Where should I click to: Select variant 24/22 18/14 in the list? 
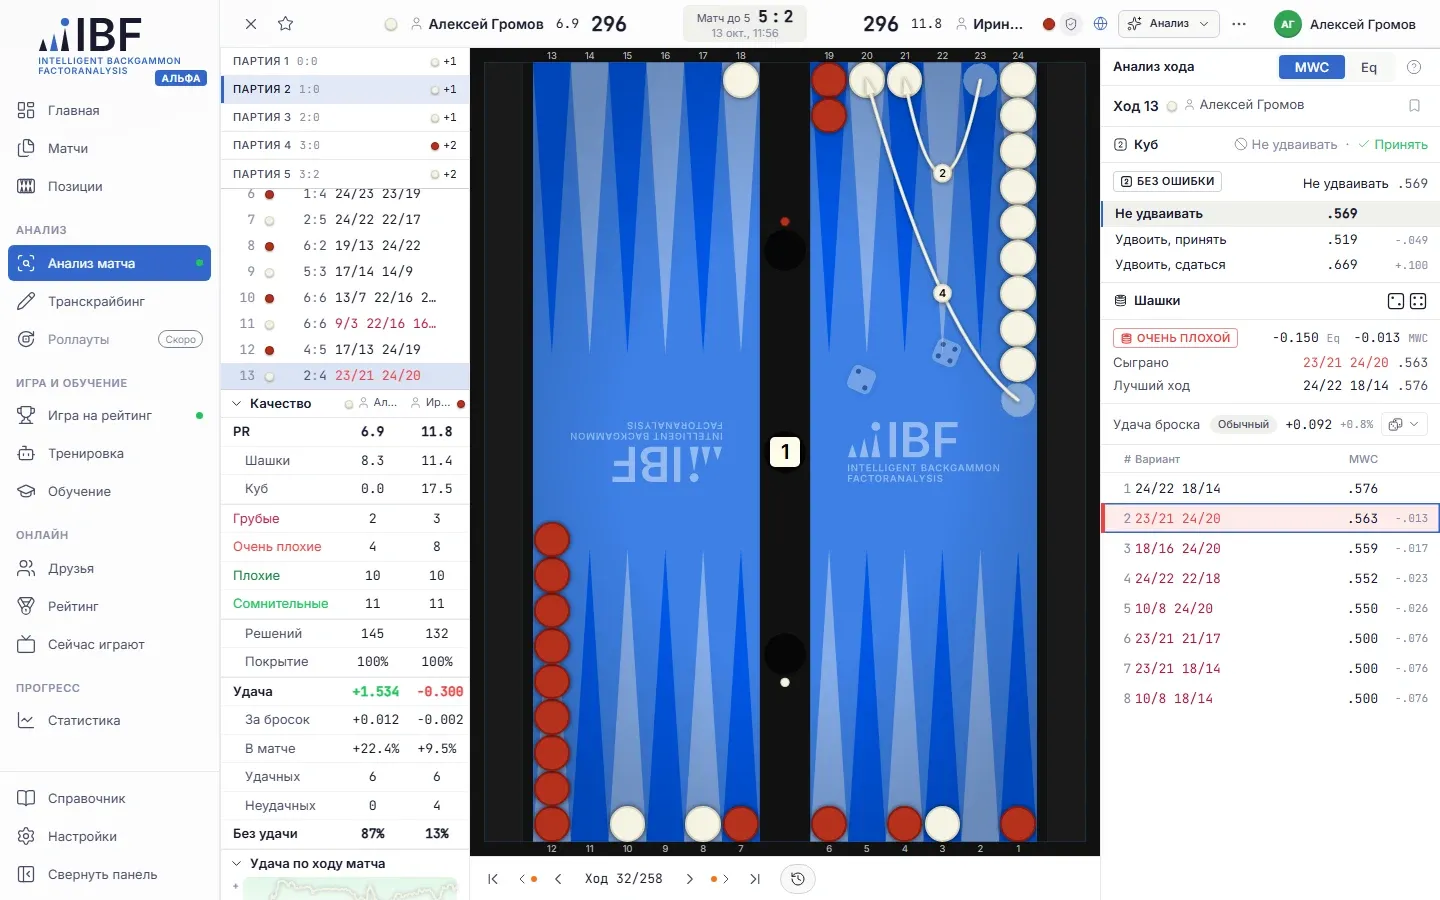click(x=1270, y=489)
